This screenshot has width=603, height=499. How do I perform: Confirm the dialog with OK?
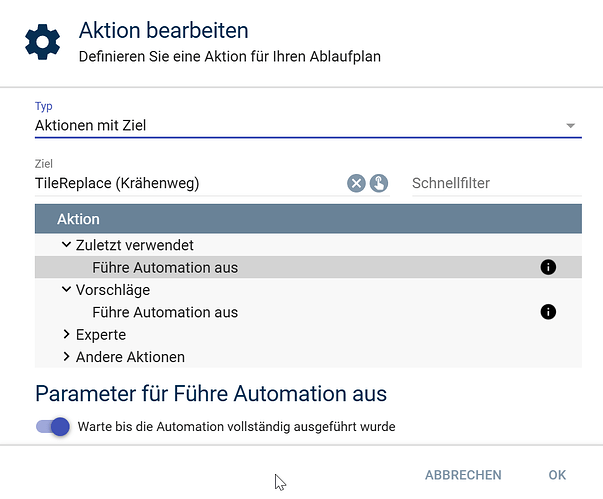(557, 475)
